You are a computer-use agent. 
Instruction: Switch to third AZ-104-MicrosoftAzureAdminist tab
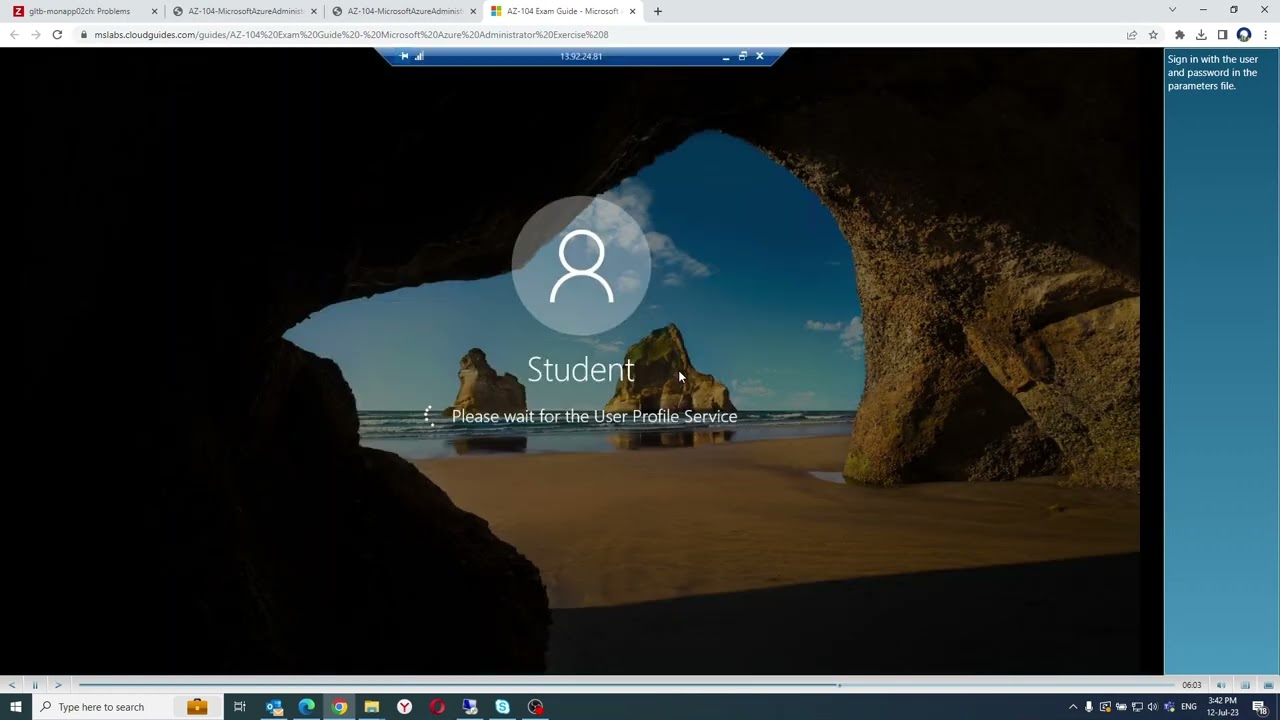pyautogui.click(x=403, y=11)
